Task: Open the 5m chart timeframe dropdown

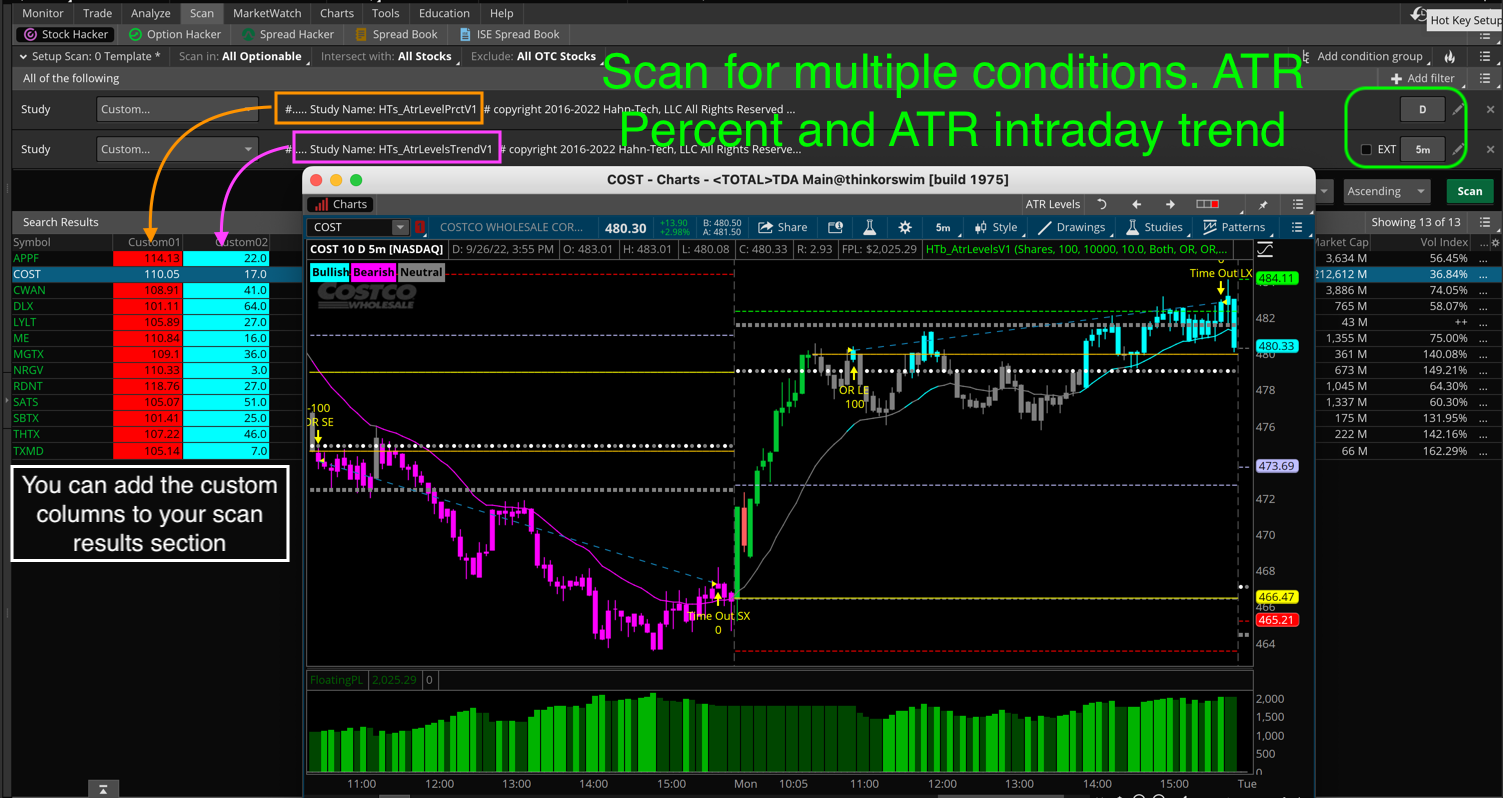Action: pyautogui.click(x=943, y=228)
